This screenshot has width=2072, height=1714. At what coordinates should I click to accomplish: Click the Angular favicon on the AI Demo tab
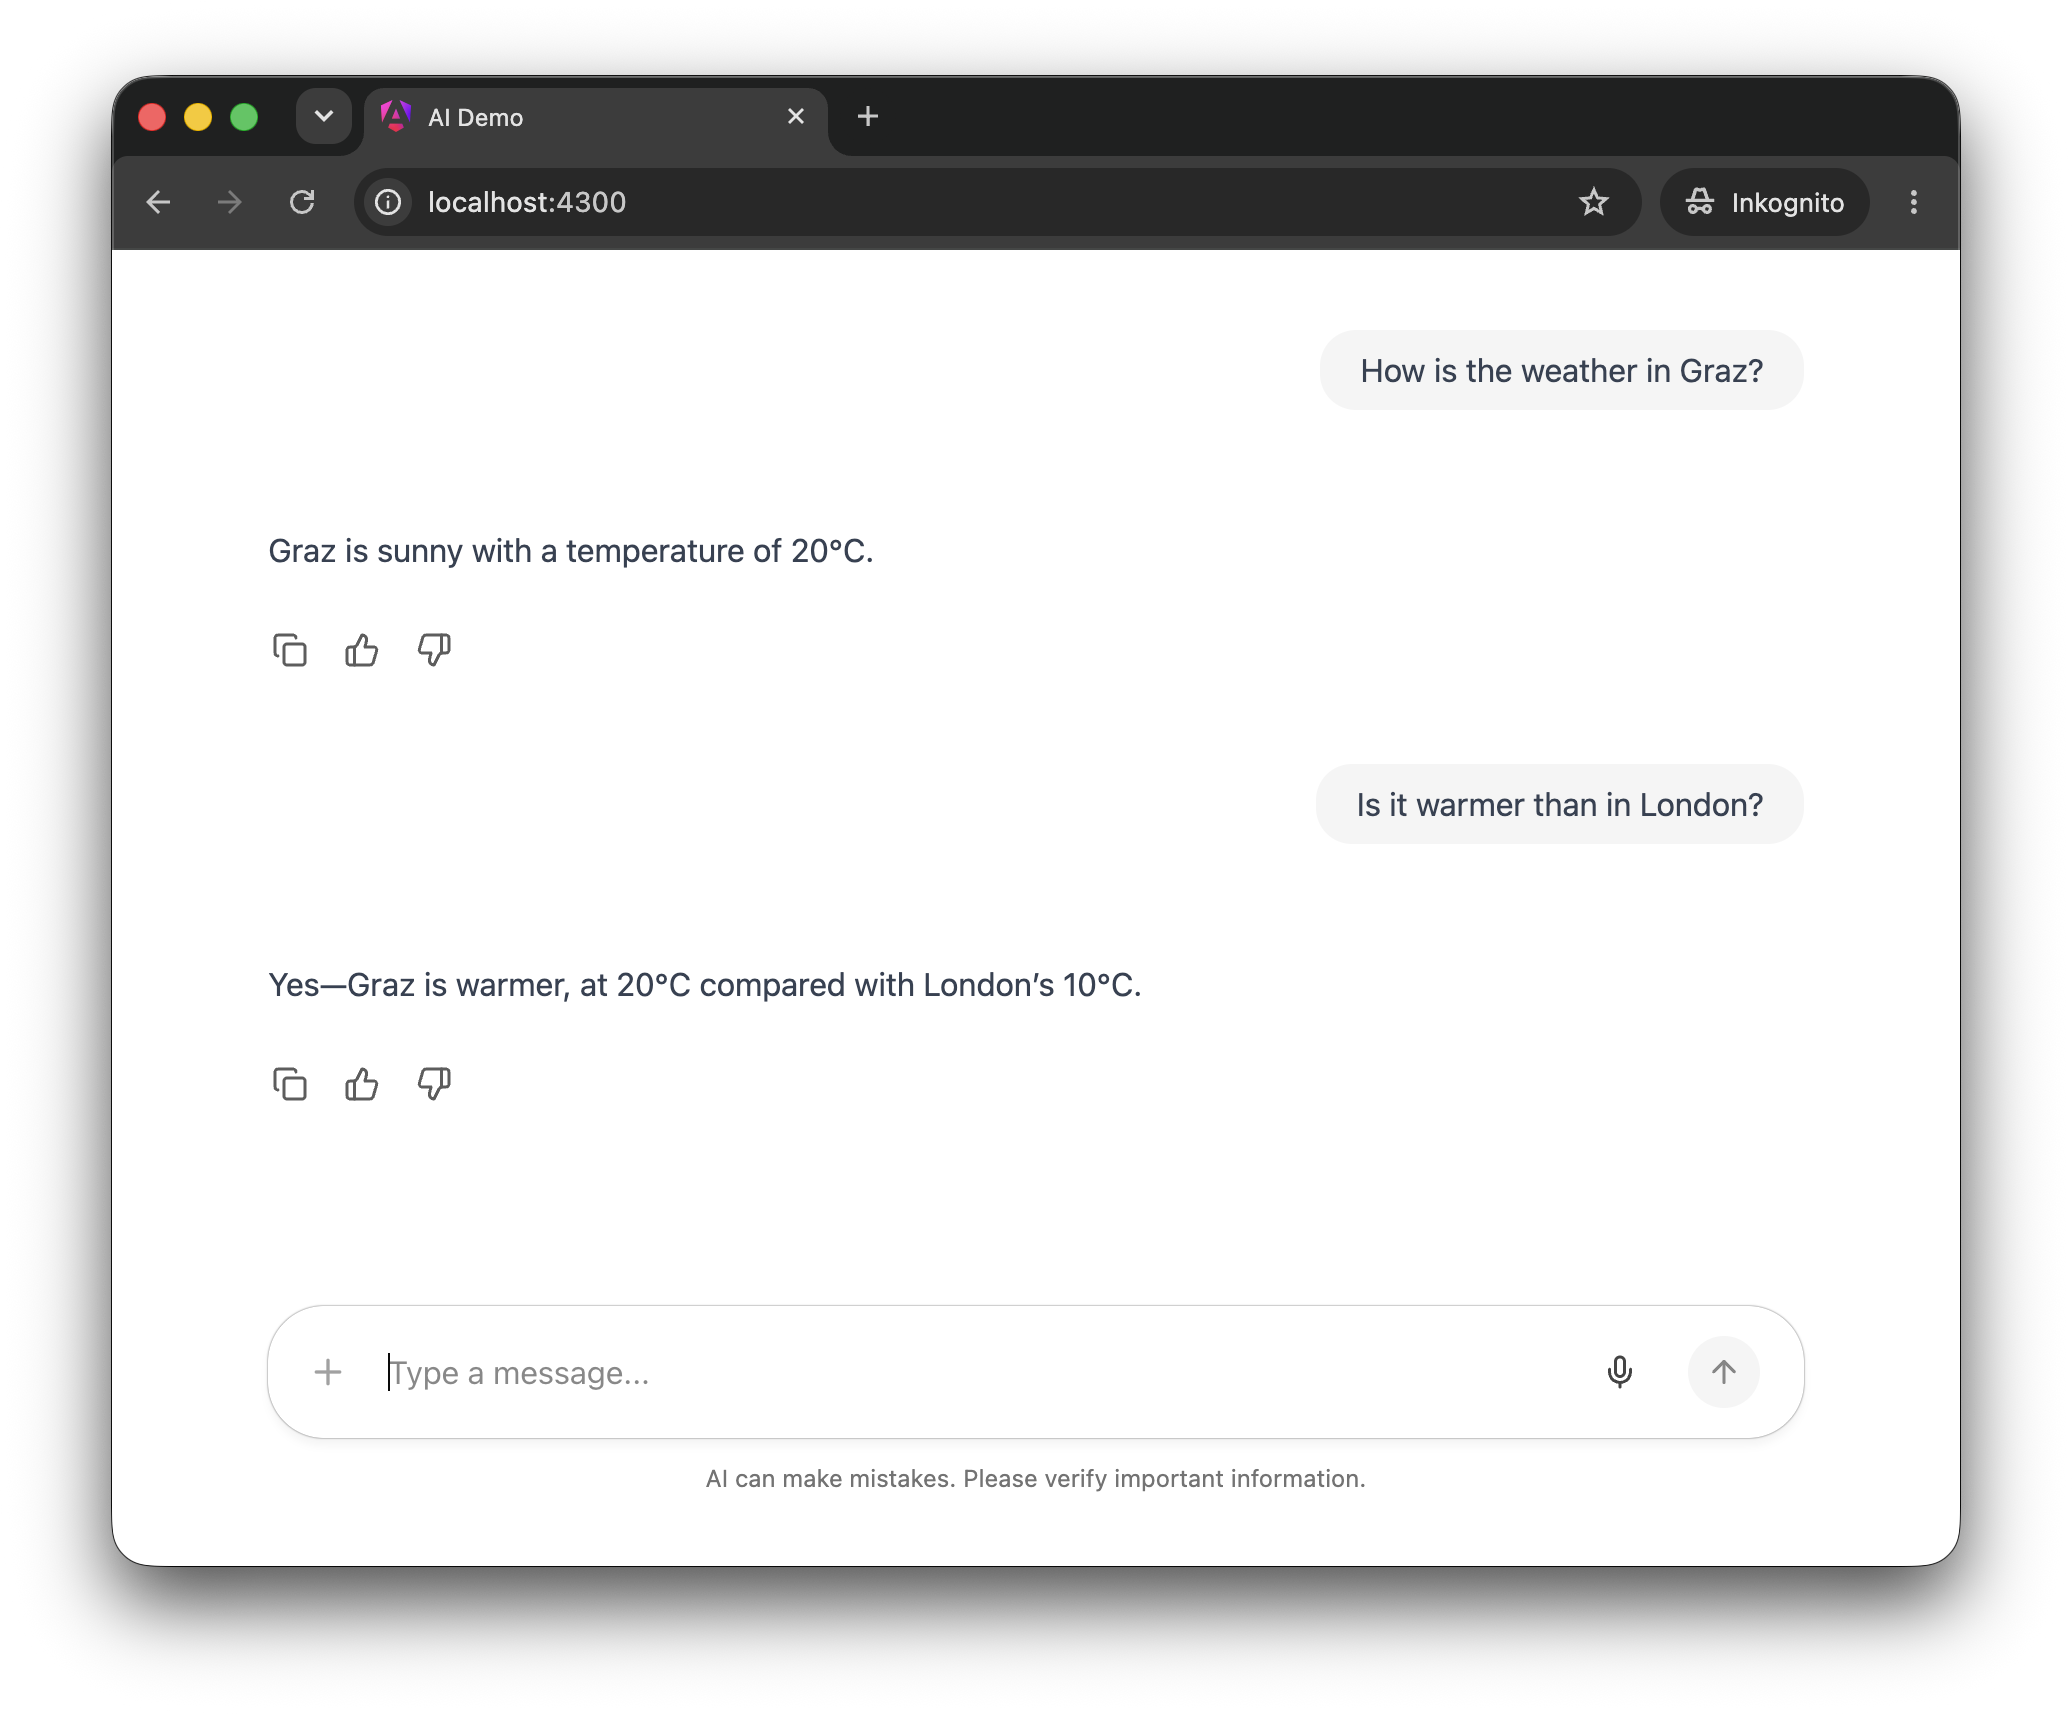coord(396,117)
